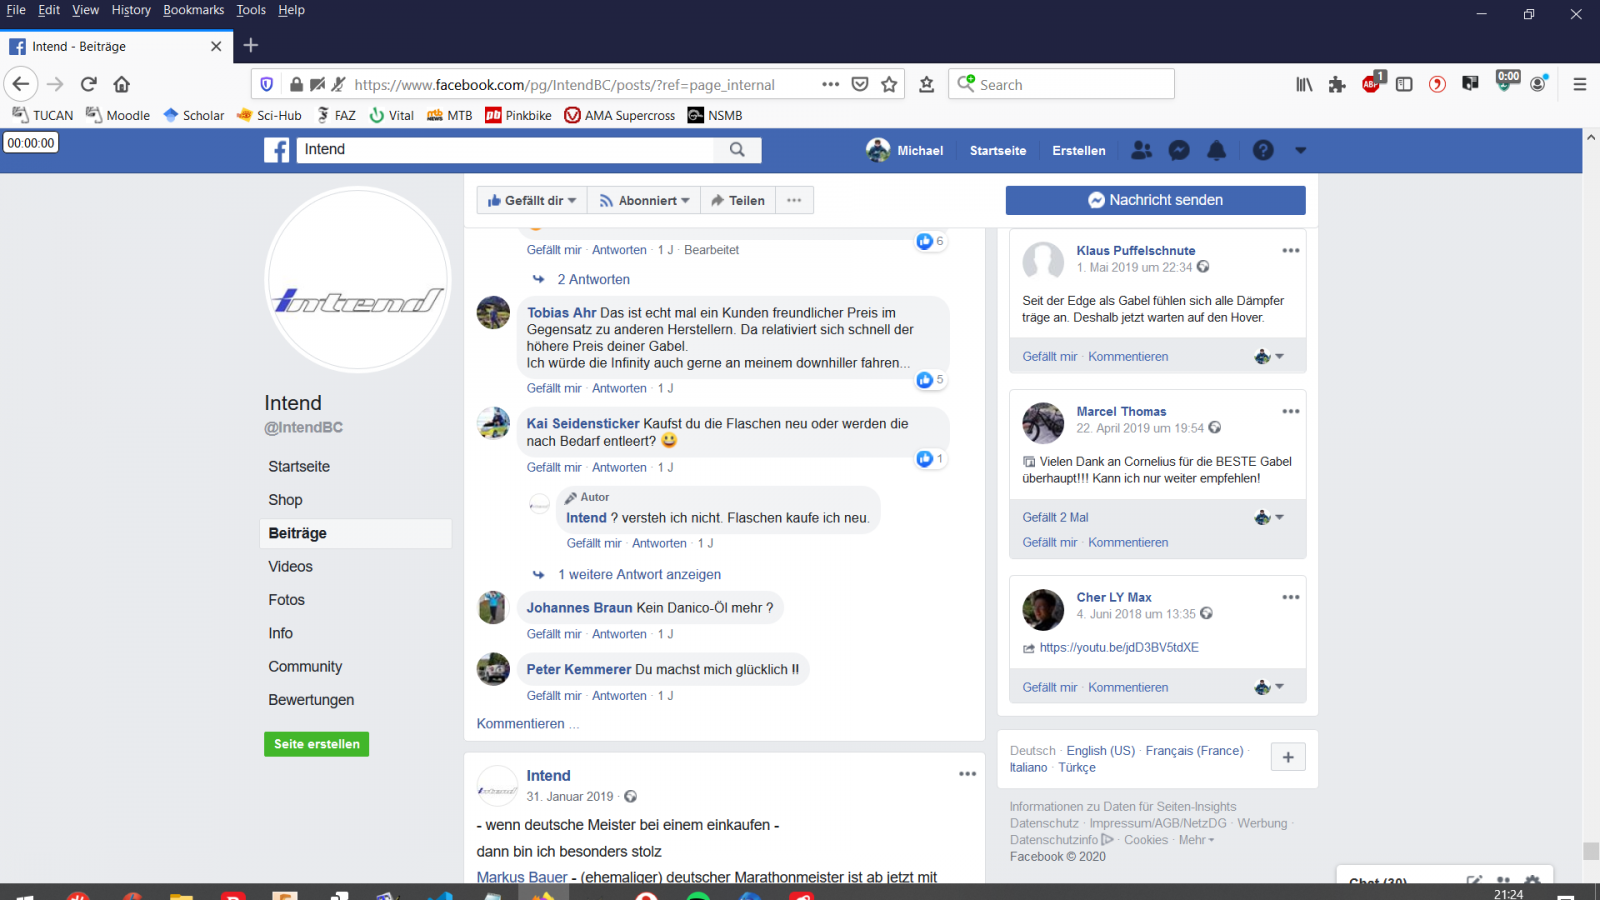The height and width of the screenshot is (900, 1600).
Task: Bookmark this page with star icon
Action: [x=889, y=85]
